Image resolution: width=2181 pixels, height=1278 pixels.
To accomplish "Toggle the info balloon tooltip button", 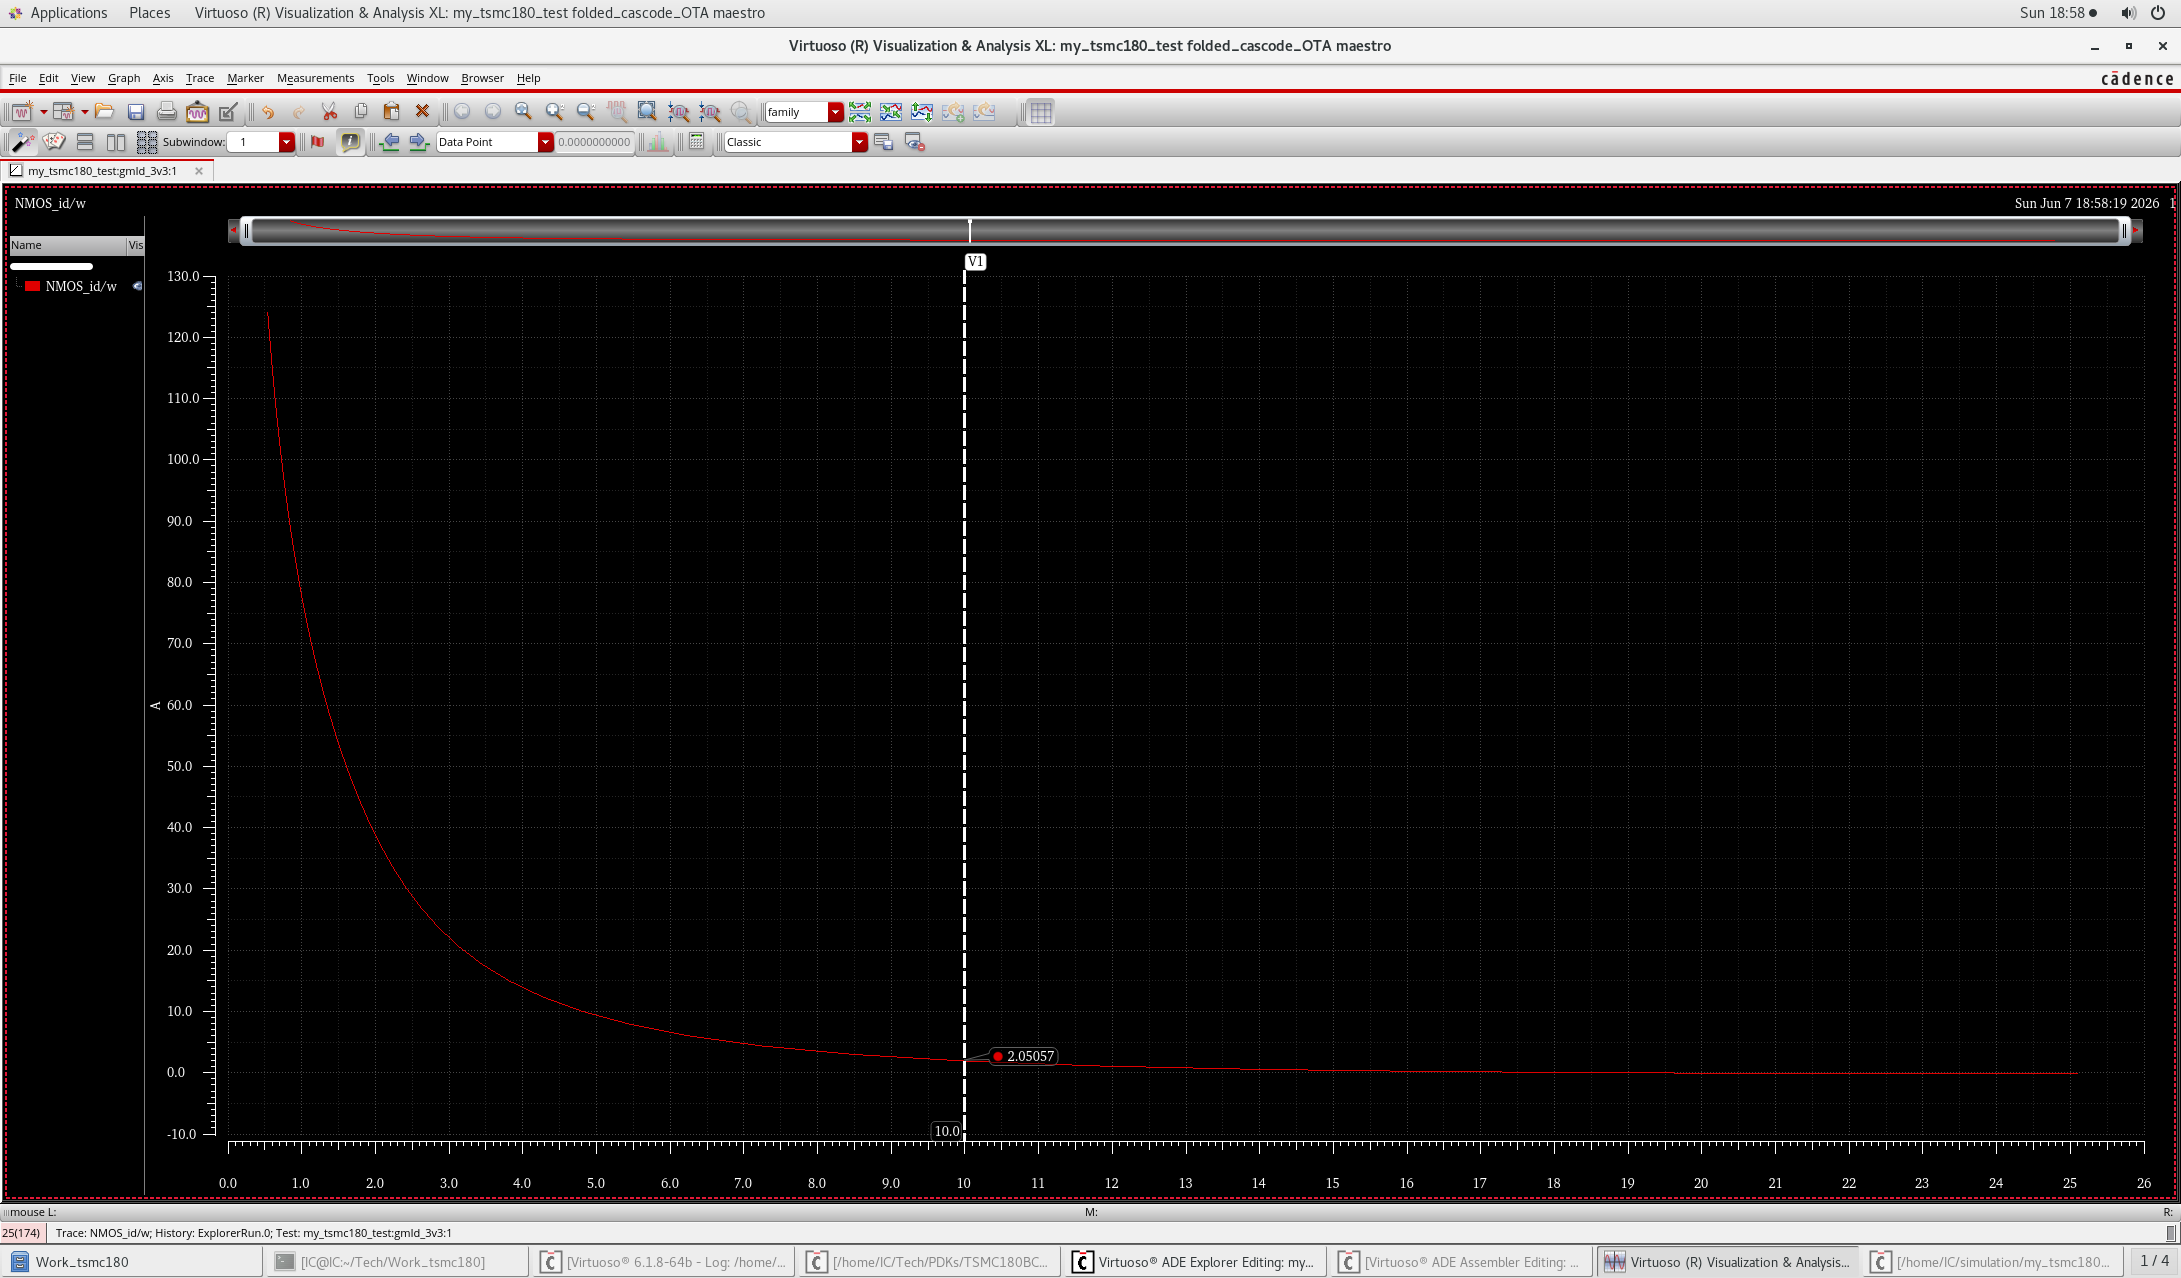I will pyautogui.click(x=350, y=142).
